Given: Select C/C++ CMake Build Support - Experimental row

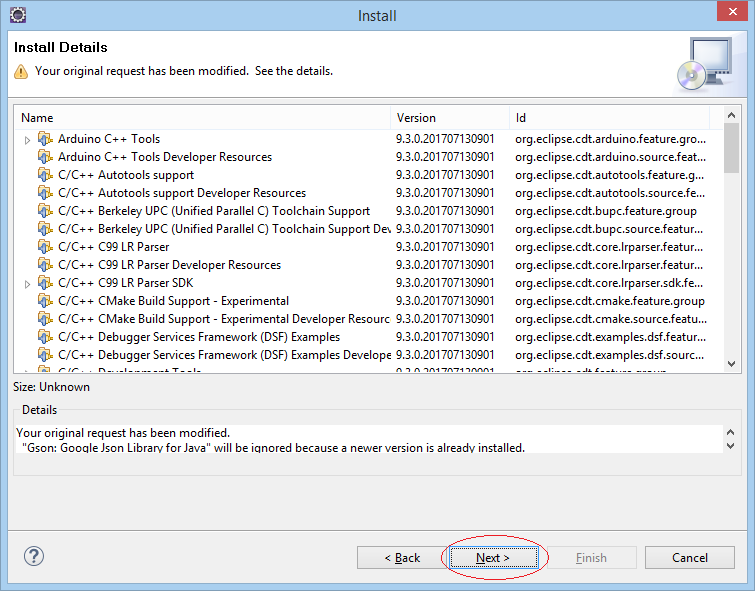Looking at the screenshot, I should tap(173, 301).
